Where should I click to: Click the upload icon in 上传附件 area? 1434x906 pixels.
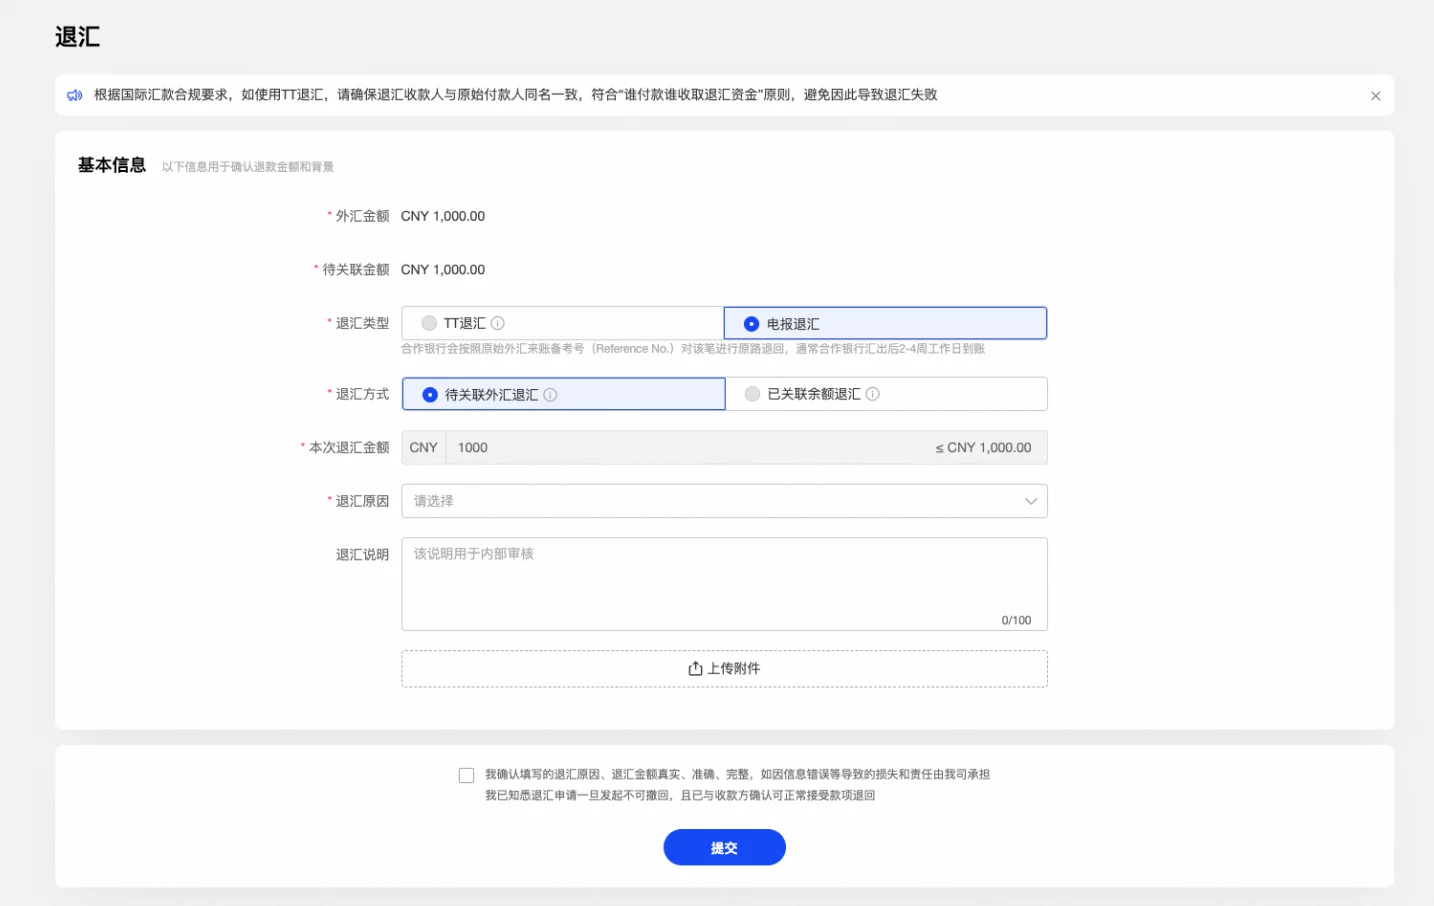(x=695, y=669)
